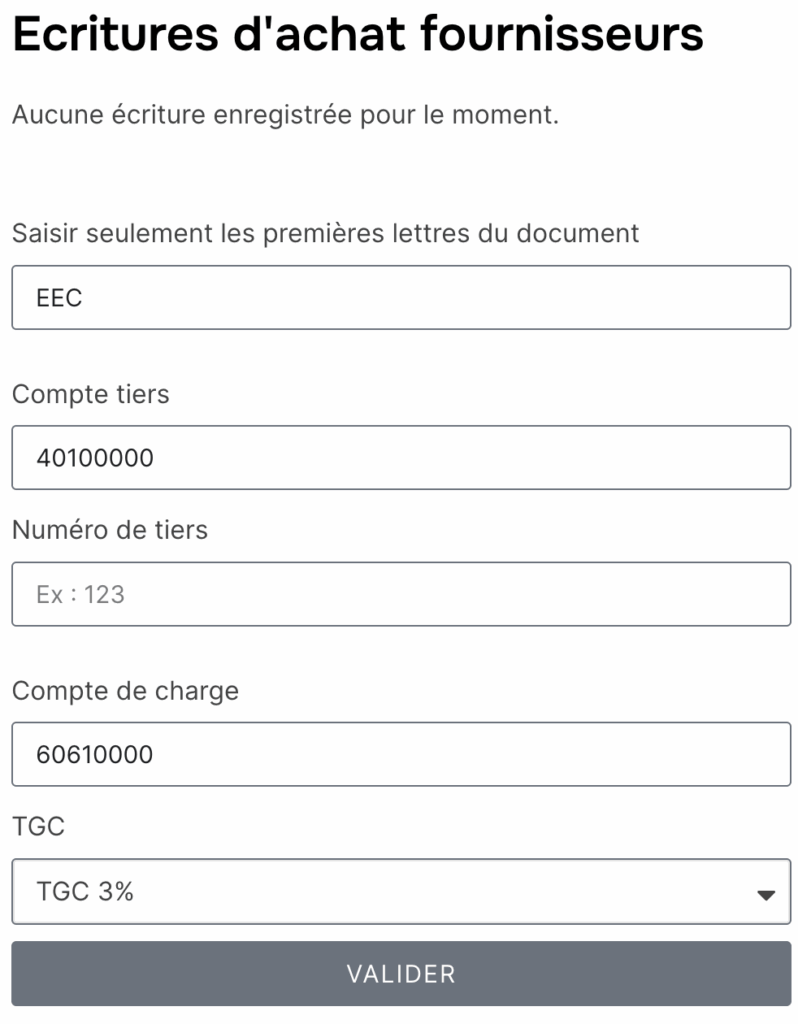This screenshot has width=798, height=1024.
Task: Open the TGC dropdown
Action: (x=400, y=891)
